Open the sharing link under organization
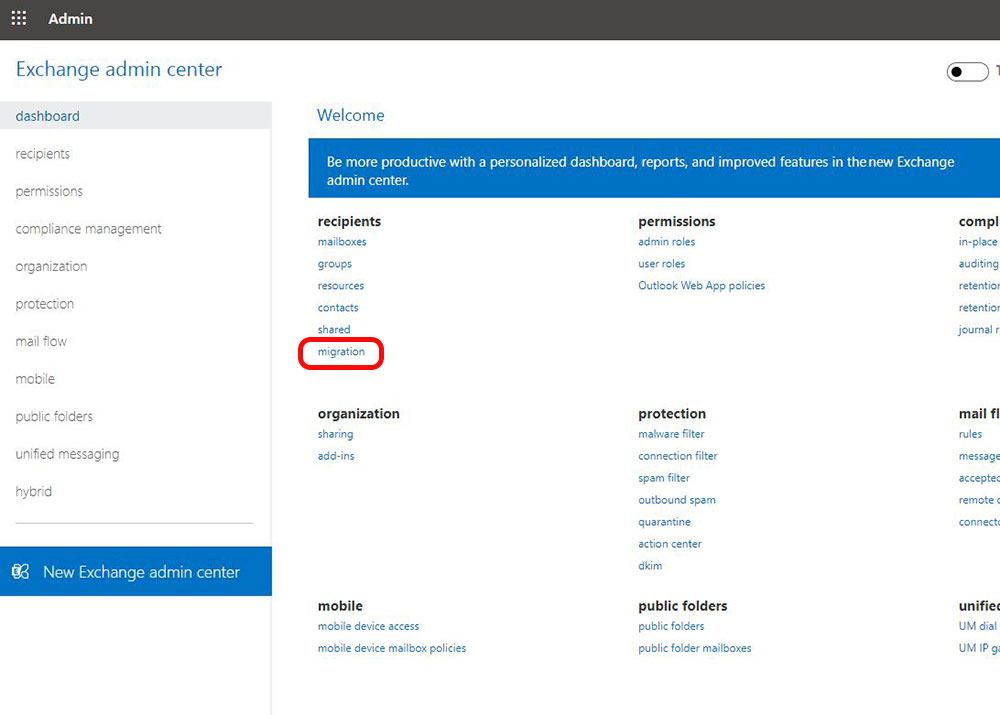Image resolution: width=1000 pixels, height=715 pixels. coord(335,434)
